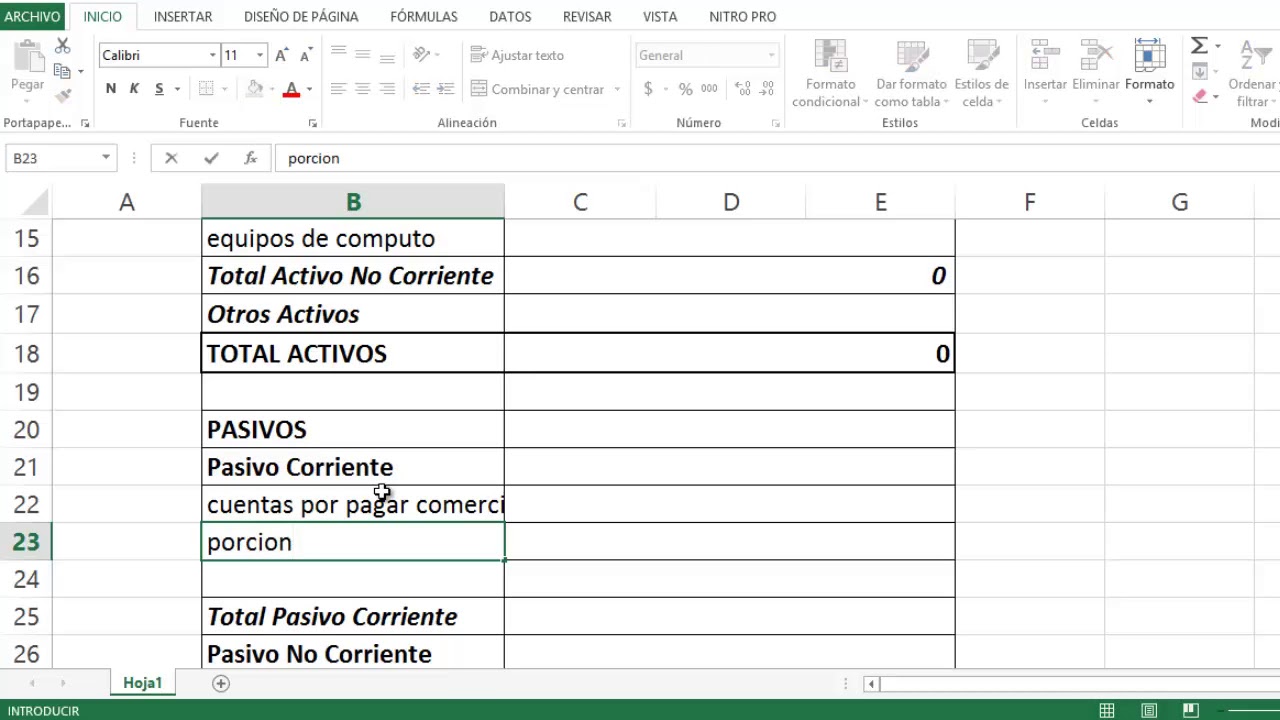Add a new sheet with the plus button
The width and height of the screenshot is (1280, 720).
pyautogui.click(x=220, y=683)
